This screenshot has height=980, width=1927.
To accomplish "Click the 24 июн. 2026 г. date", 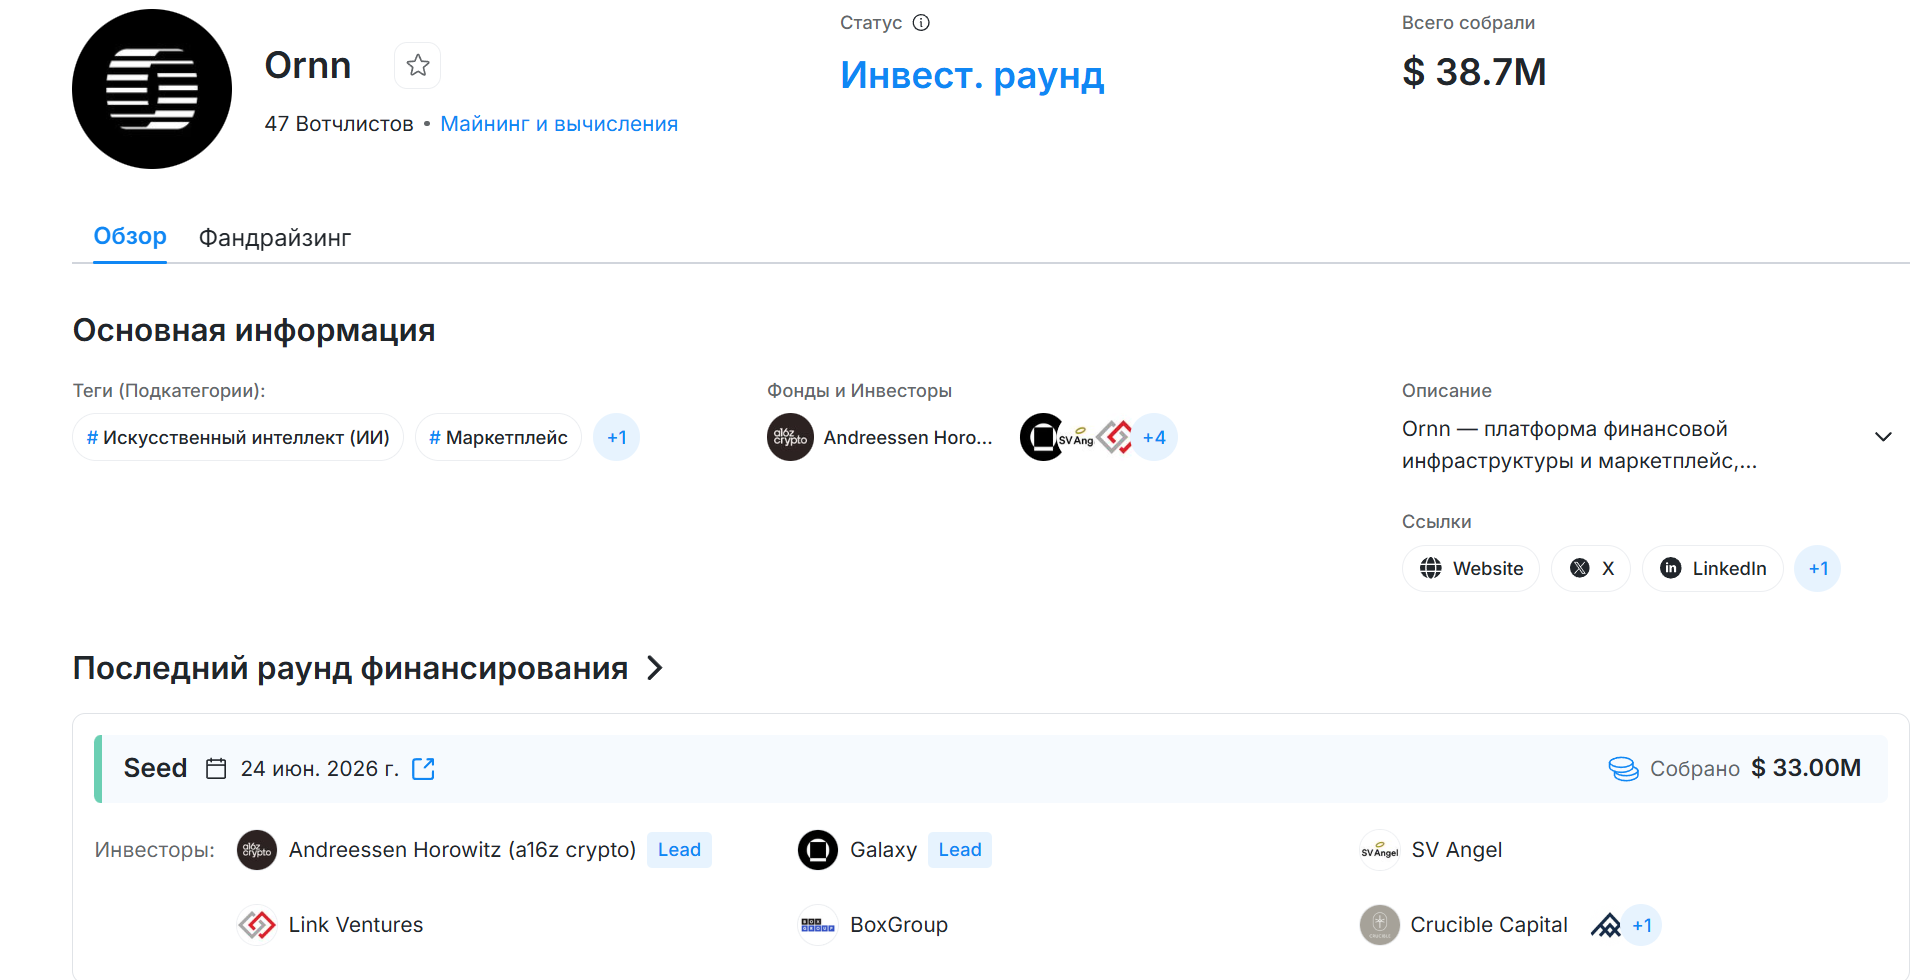I will [319, 768].
